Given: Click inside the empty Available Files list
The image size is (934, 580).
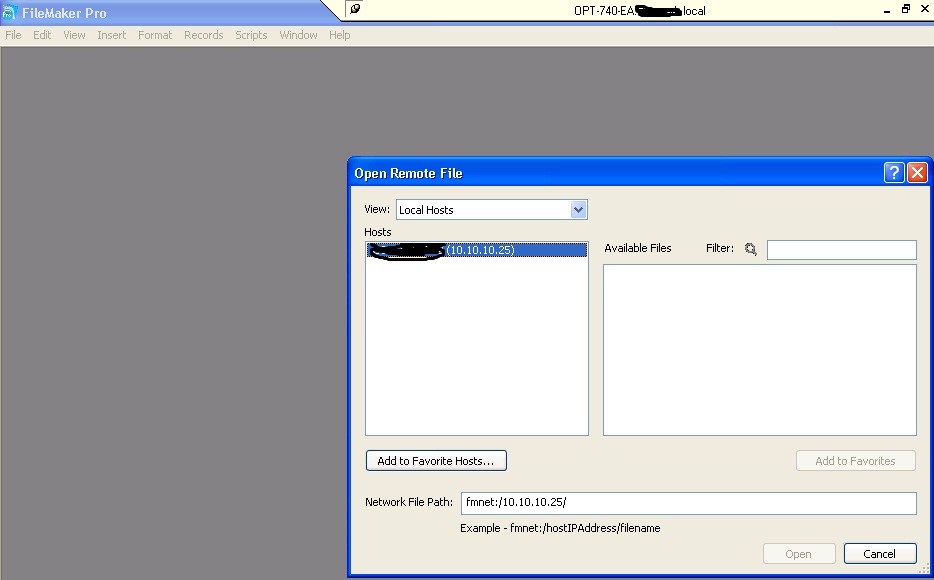Looking at the screenshot, I should point(759,349).
